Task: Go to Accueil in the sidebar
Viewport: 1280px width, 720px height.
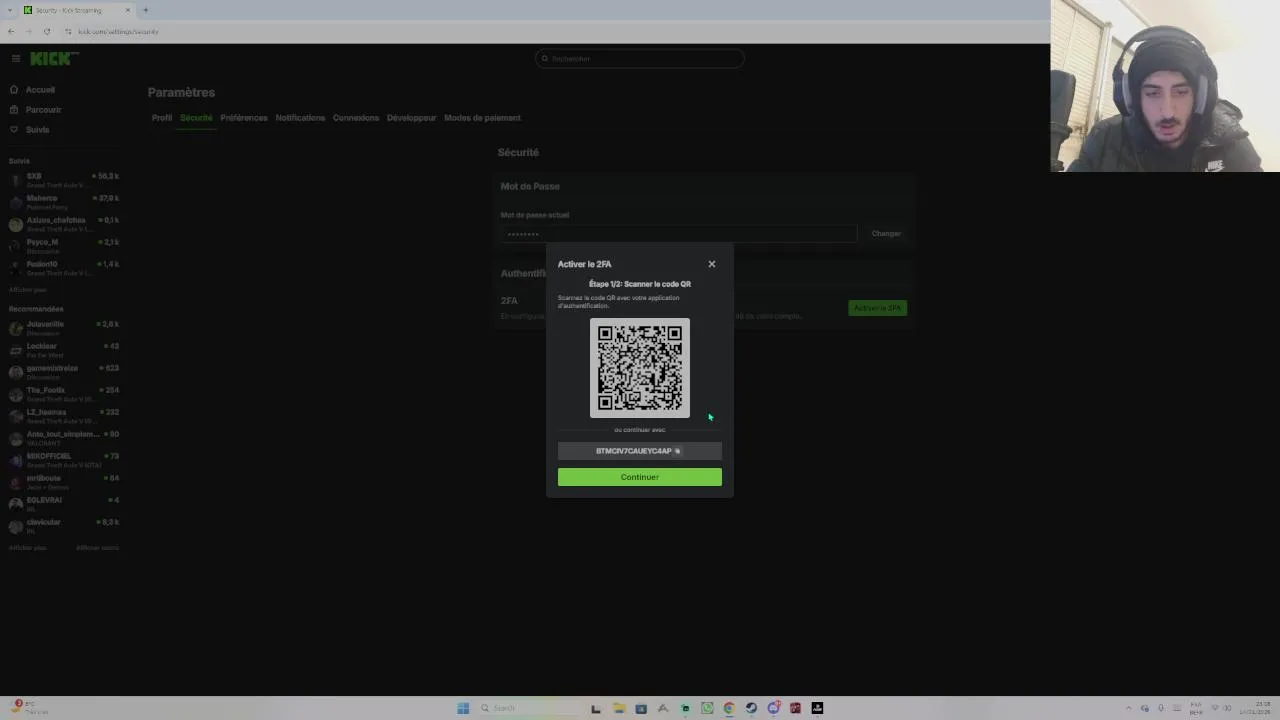Action: [x=40, y=90]
